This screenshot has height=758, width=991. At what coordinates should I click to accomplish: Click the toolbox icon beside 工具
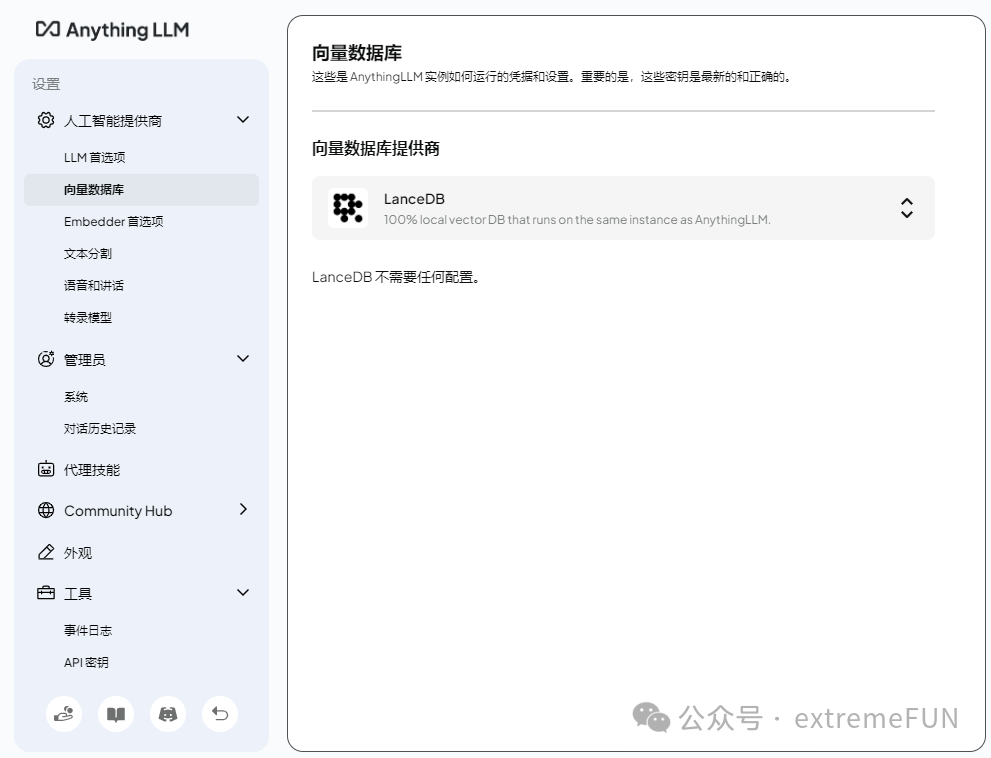click(x=46, y=593)
